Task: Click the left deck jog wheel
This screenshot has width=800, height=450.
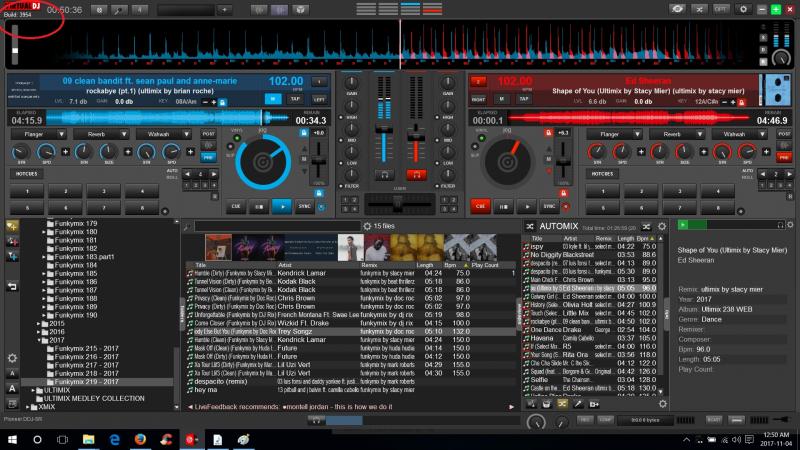Action: [263, 162]
